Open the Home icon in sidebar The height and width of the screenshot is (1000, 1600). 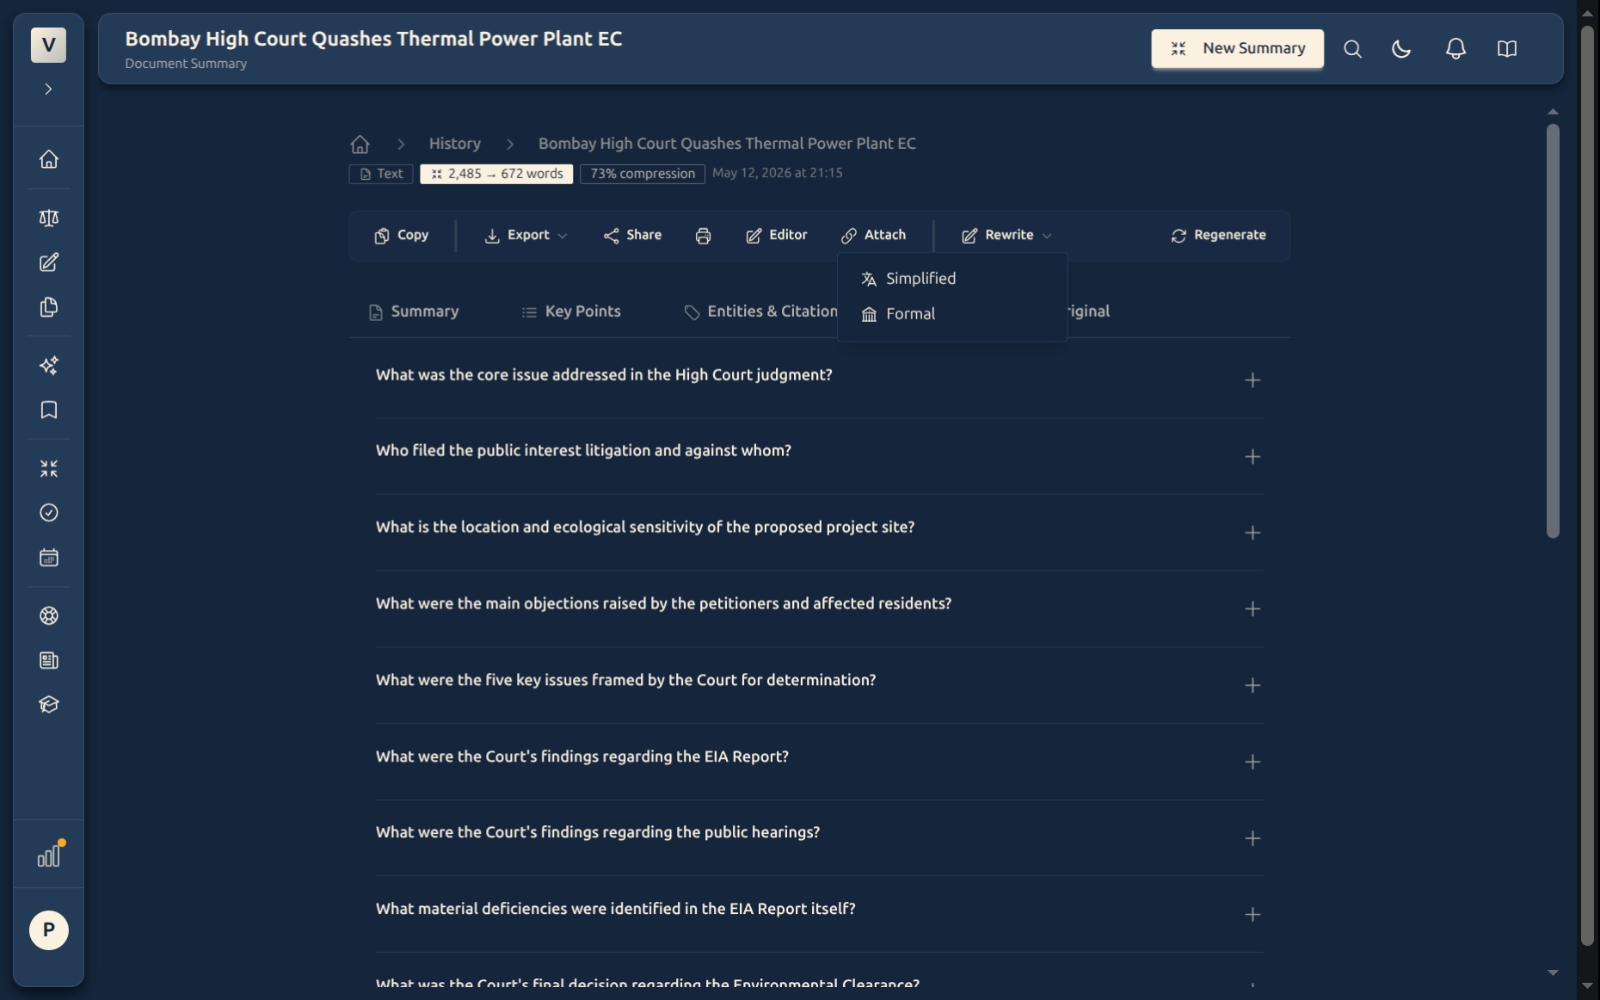(x=48, y=160)
